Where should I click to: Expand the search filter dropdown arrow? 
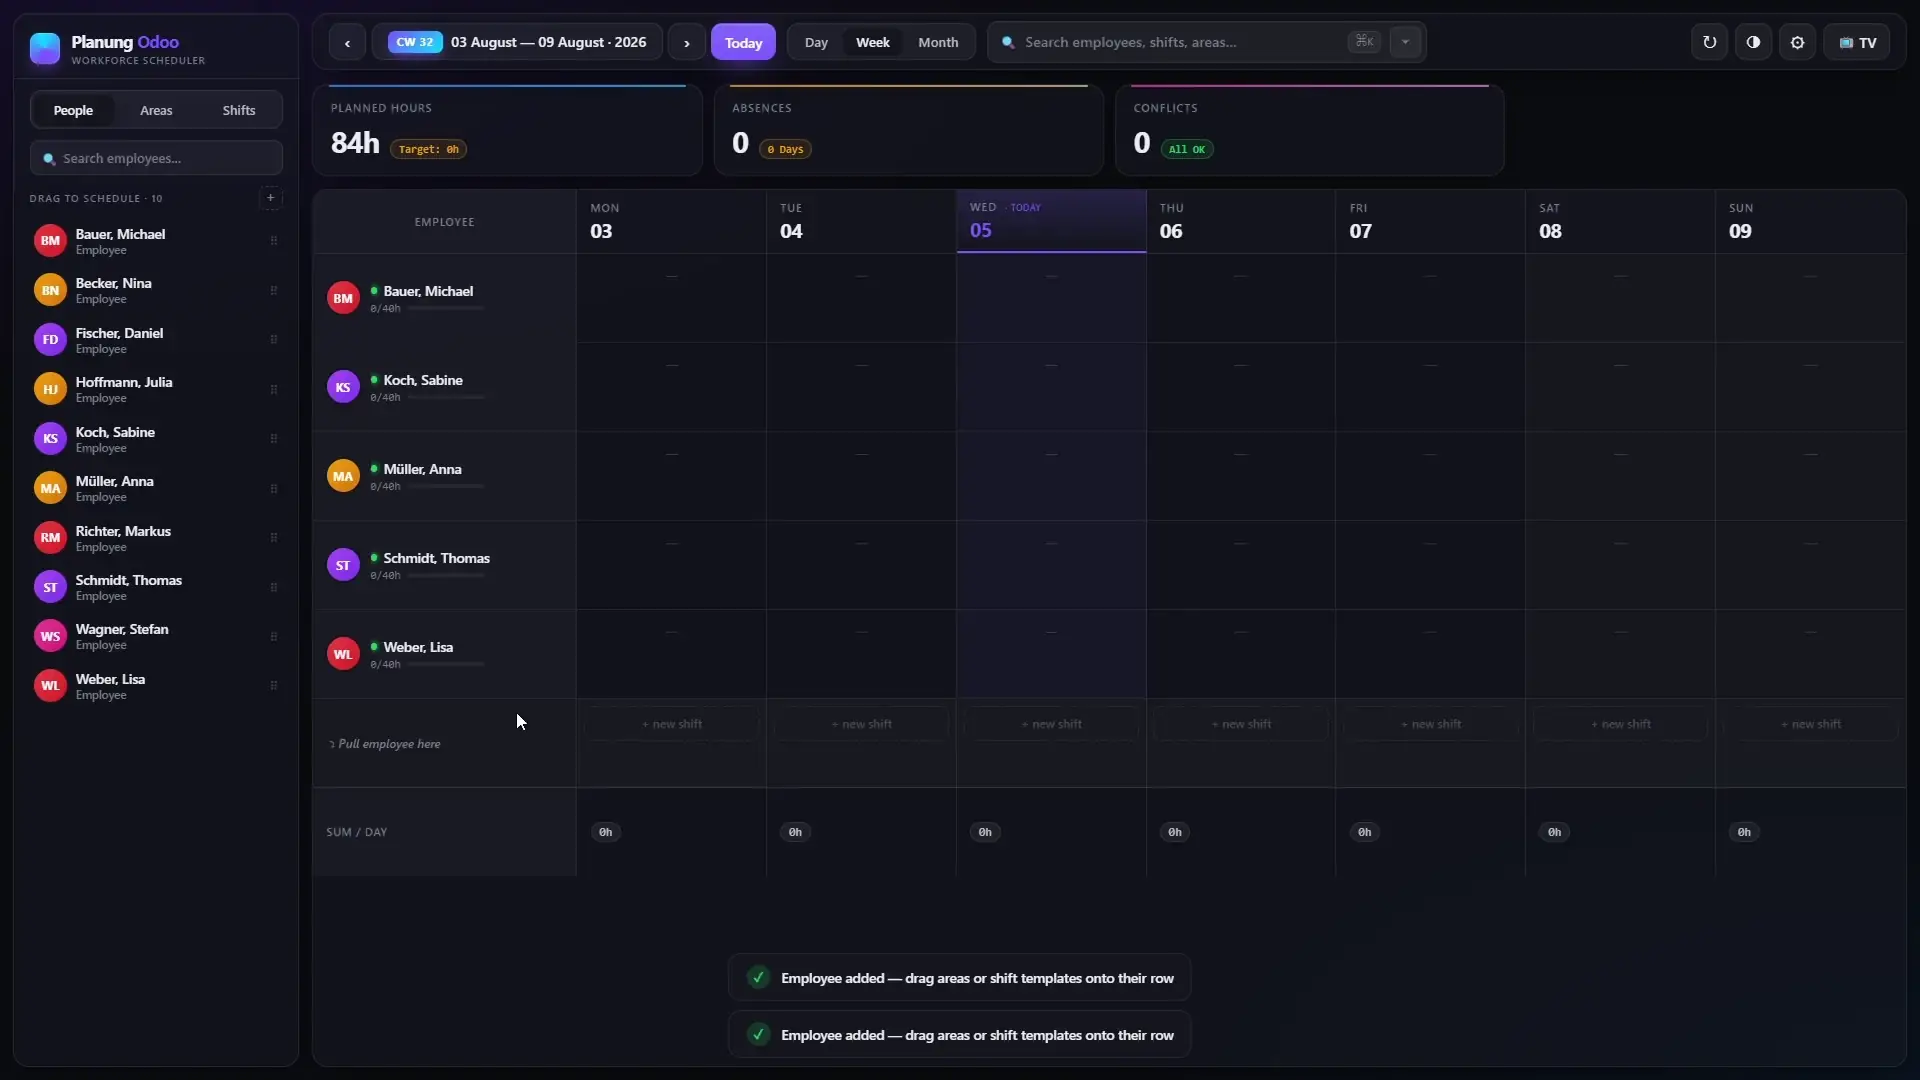pyautogui.click(x=1405, y=42)
